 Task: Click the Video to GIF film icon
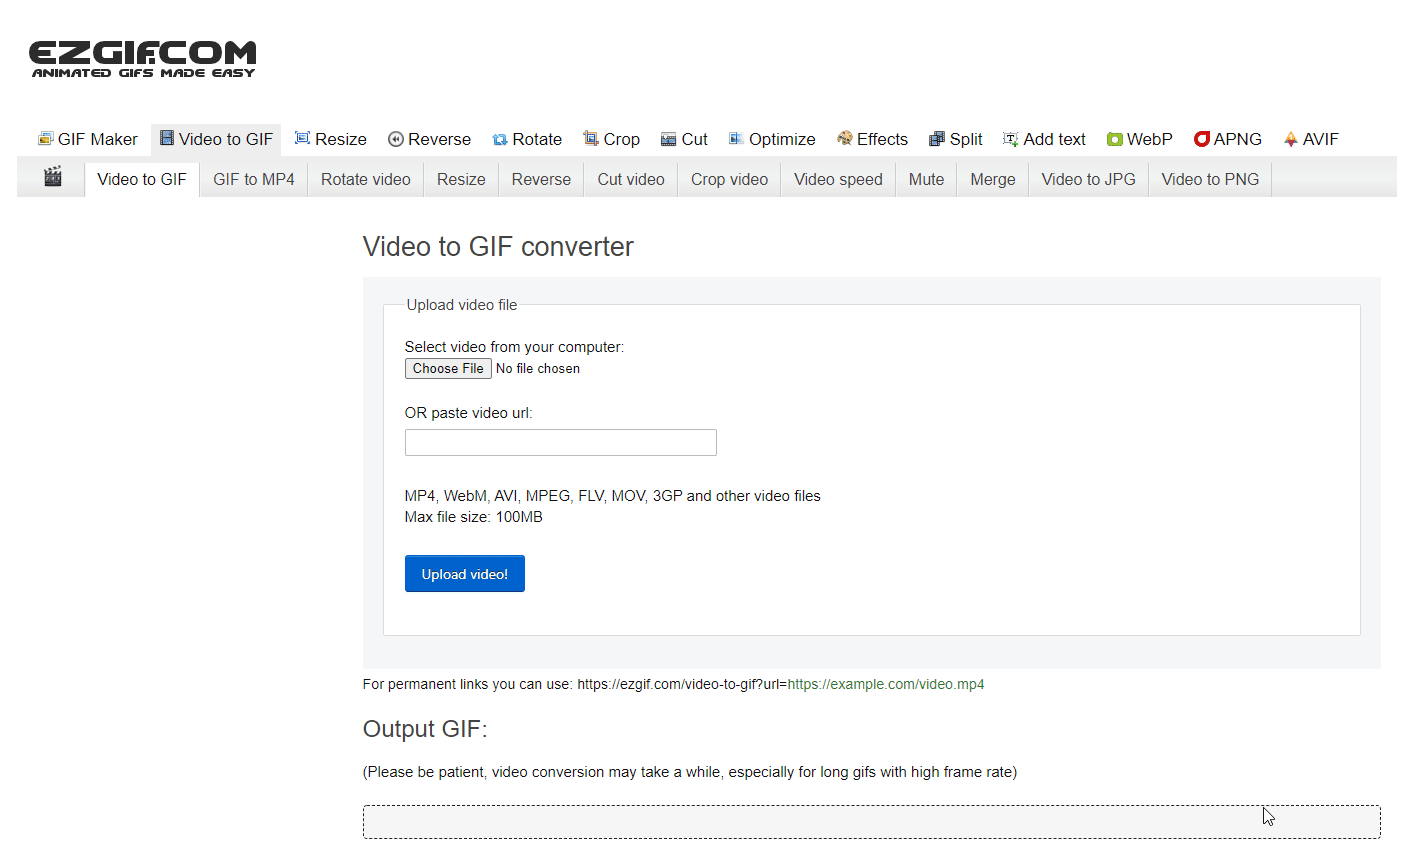[167, 138]
